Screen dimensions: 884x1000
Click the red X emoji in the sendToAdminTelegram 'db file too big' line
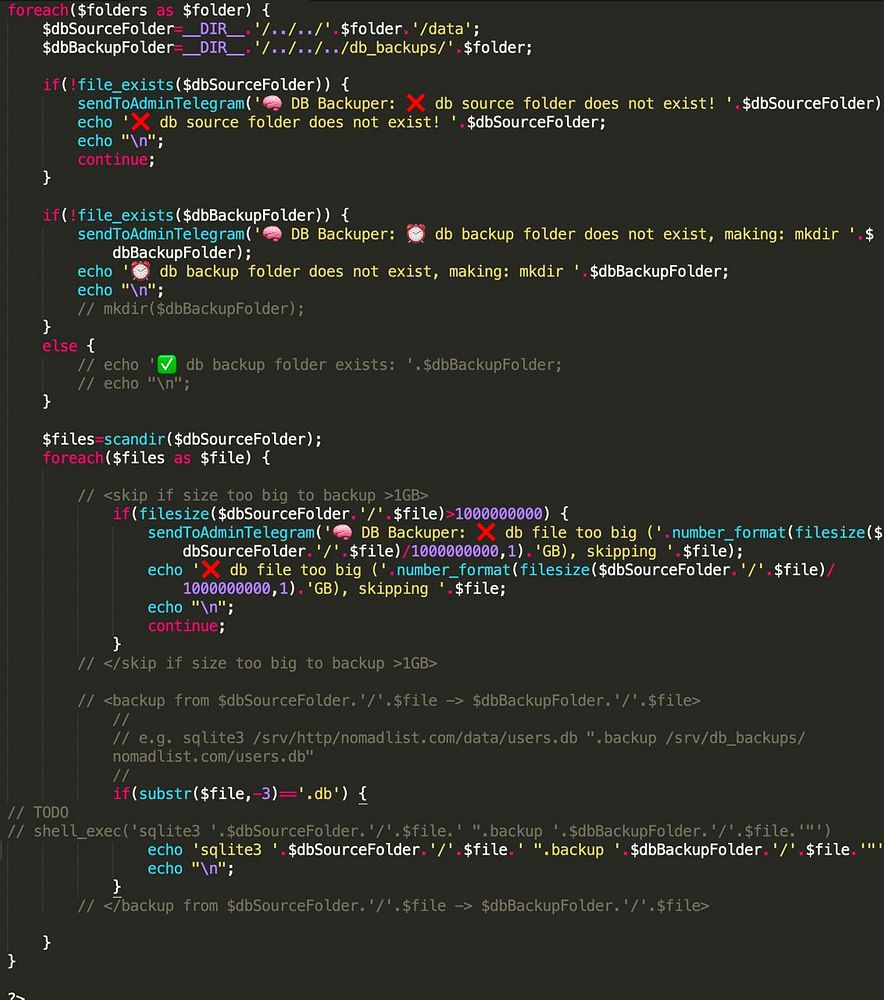click(x=486, y=532)
